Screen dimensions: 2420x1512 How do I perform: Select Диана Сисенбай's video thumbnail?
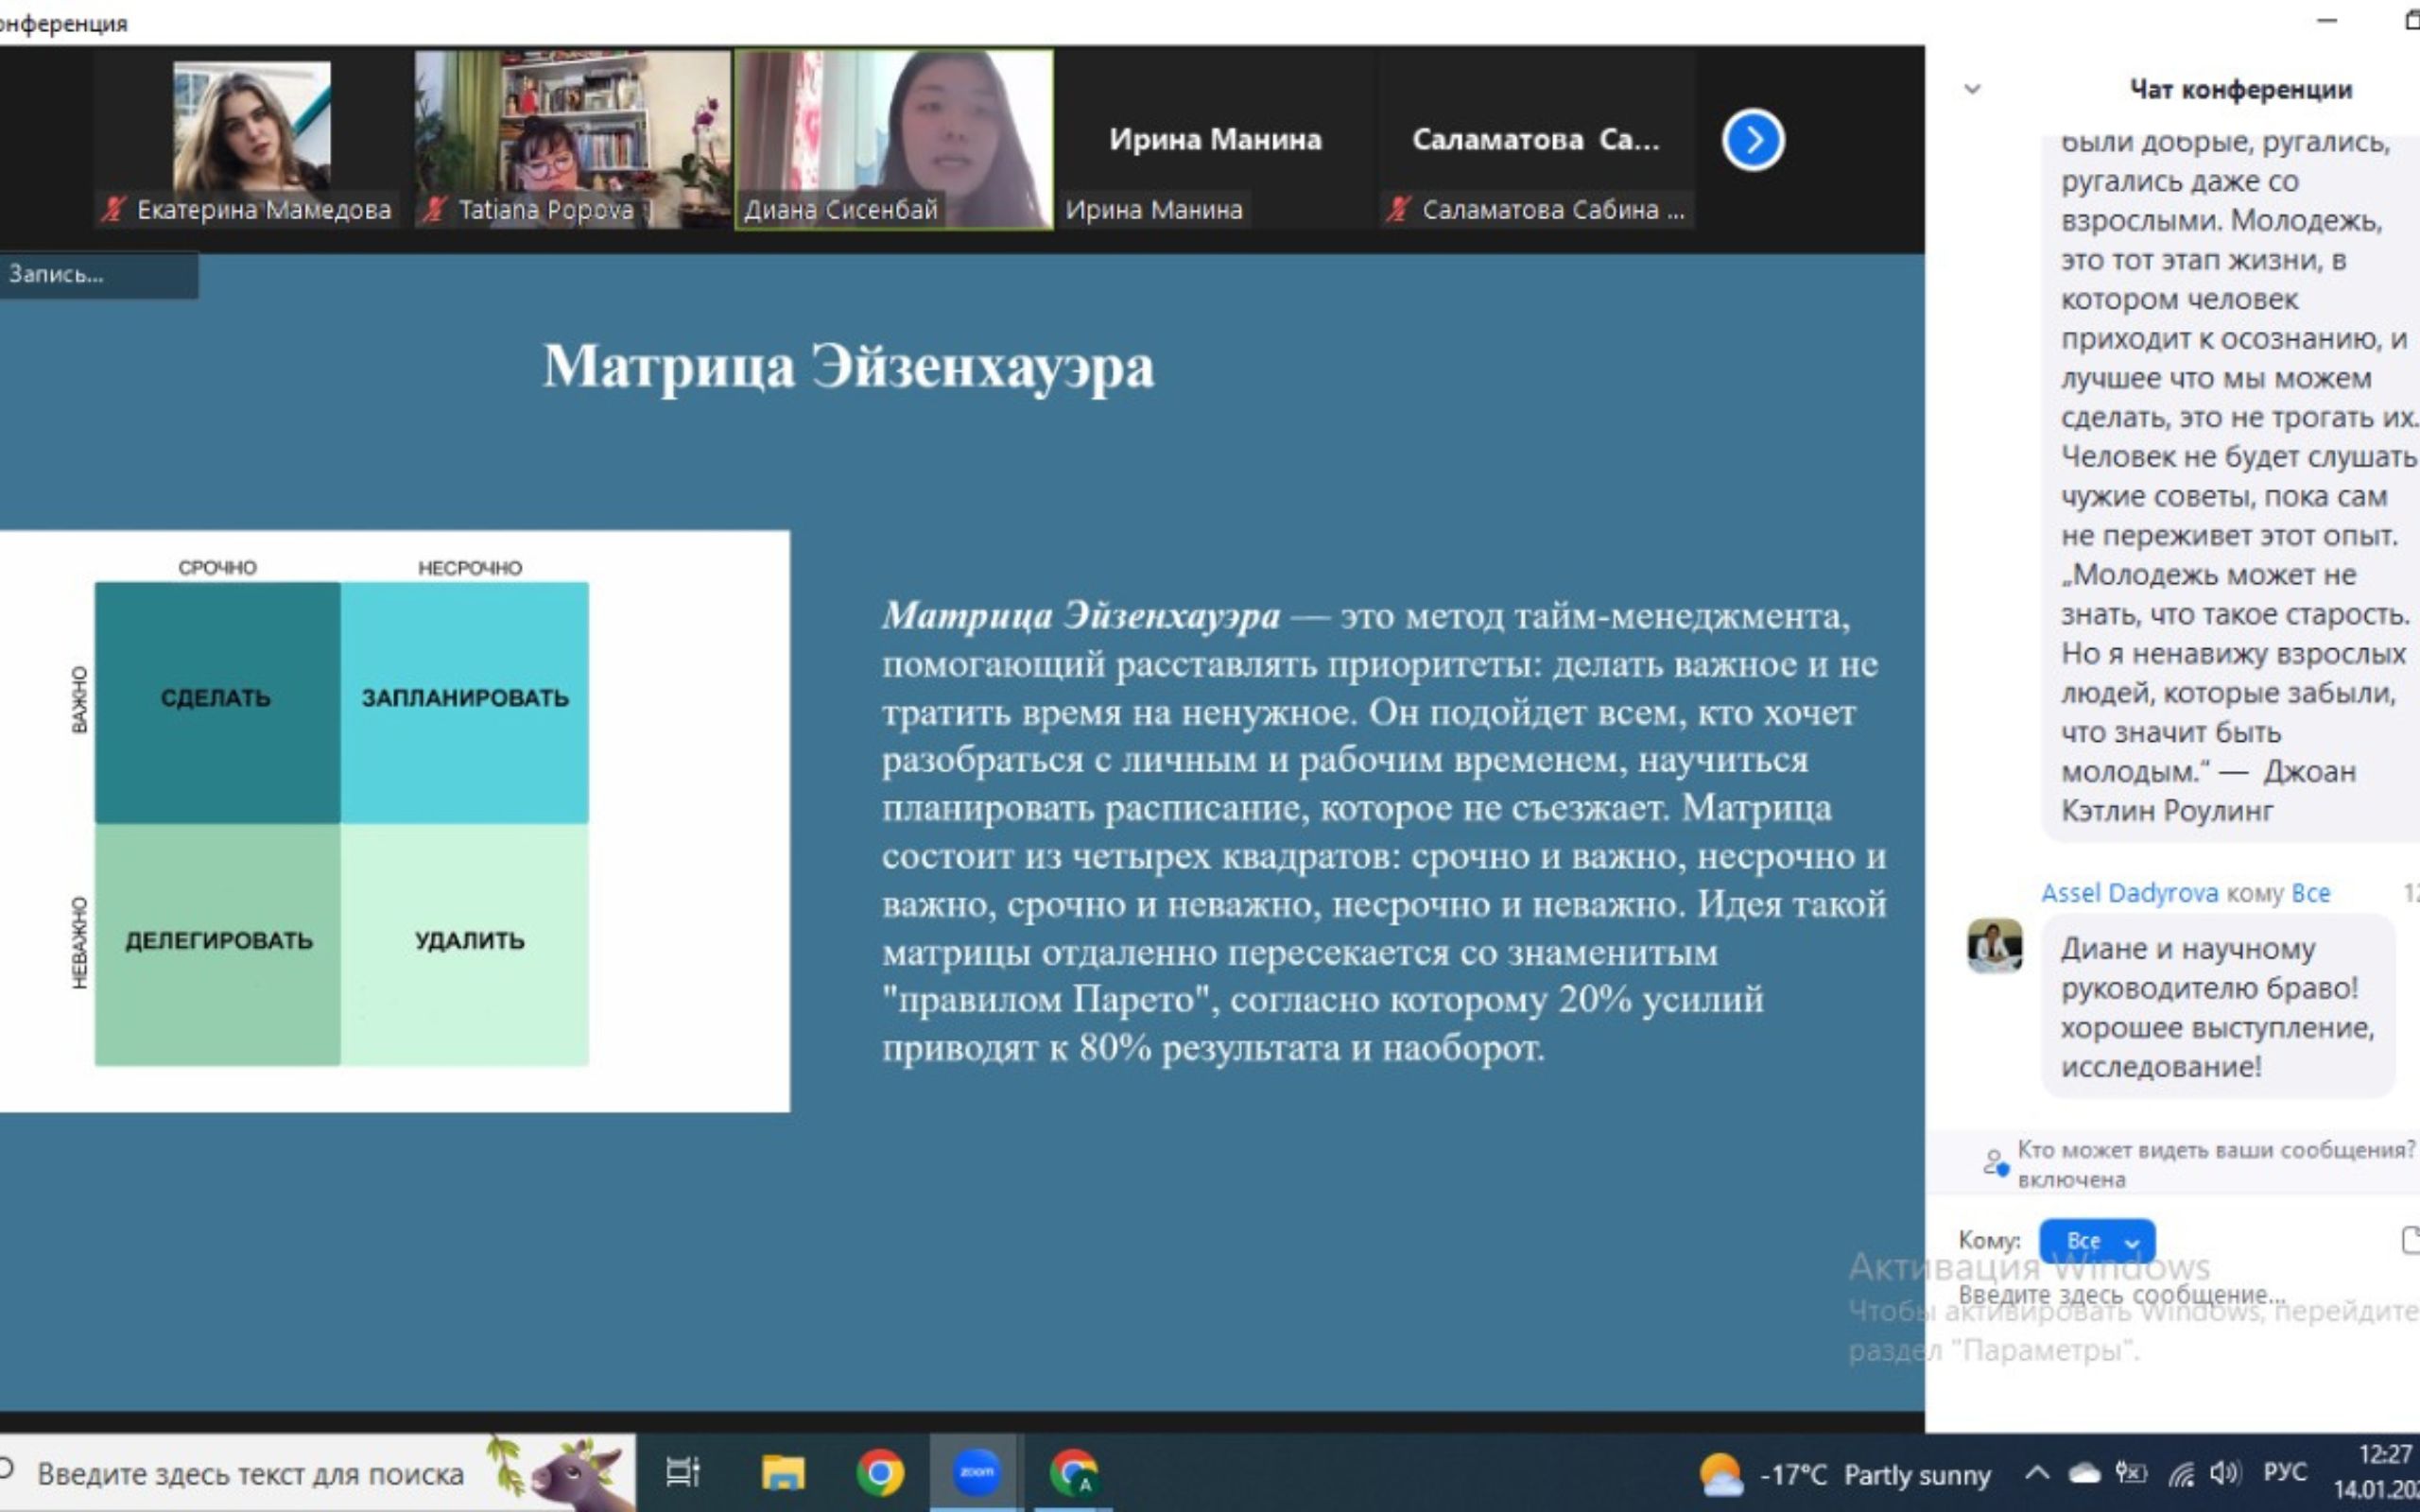(893, 139)
